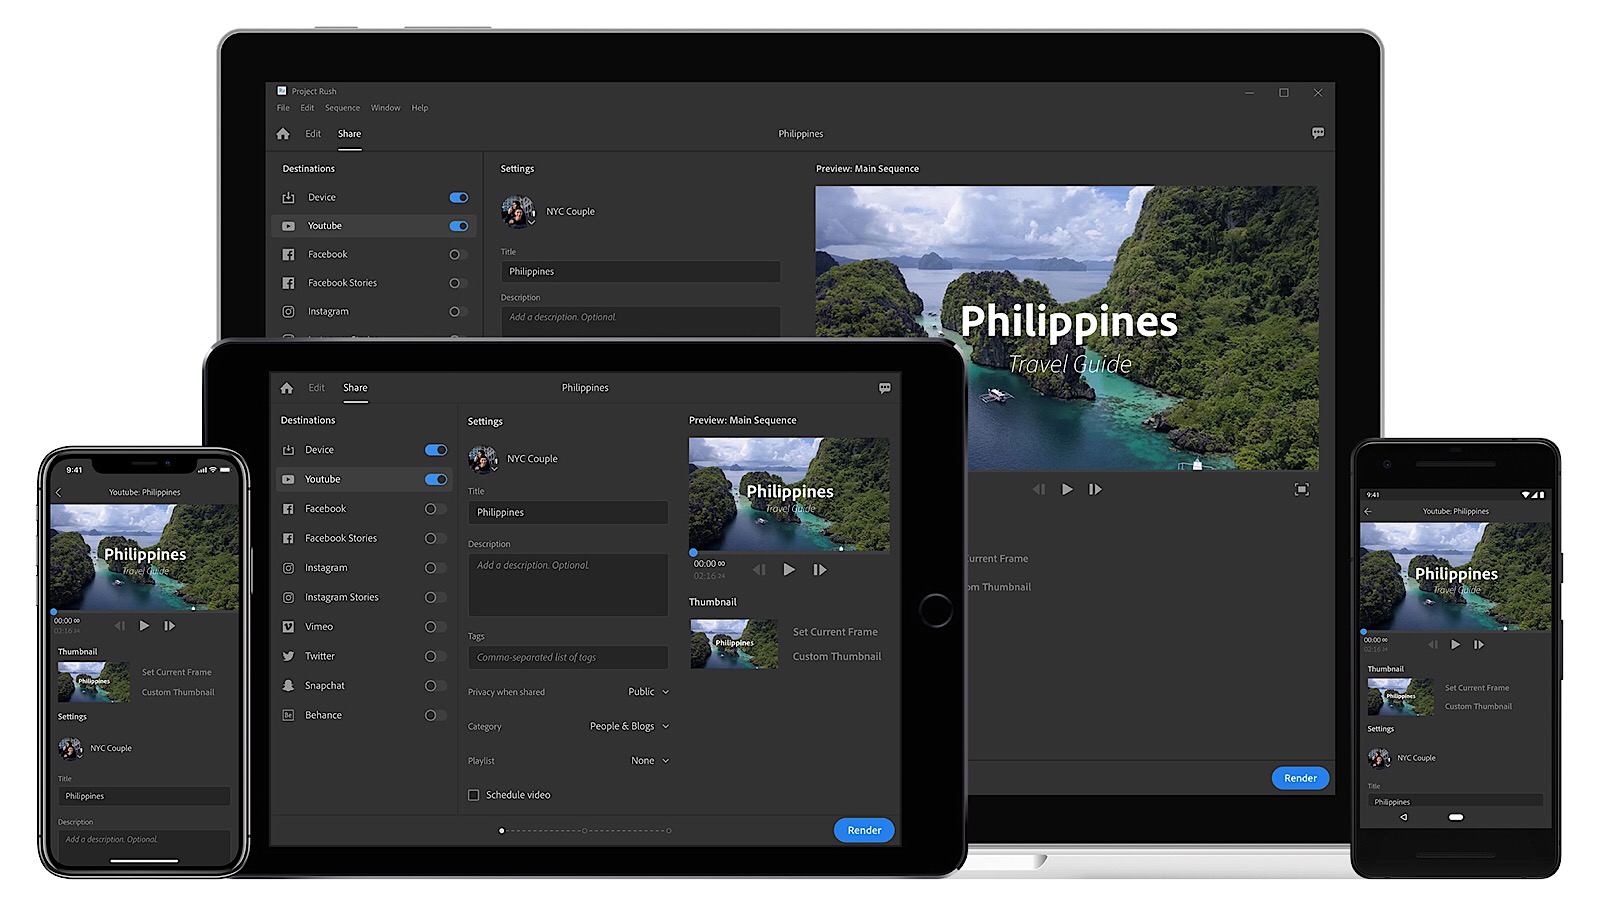
Task: Click Vimeo icon in tablet destinations
Action: click(x=288, y=627)
